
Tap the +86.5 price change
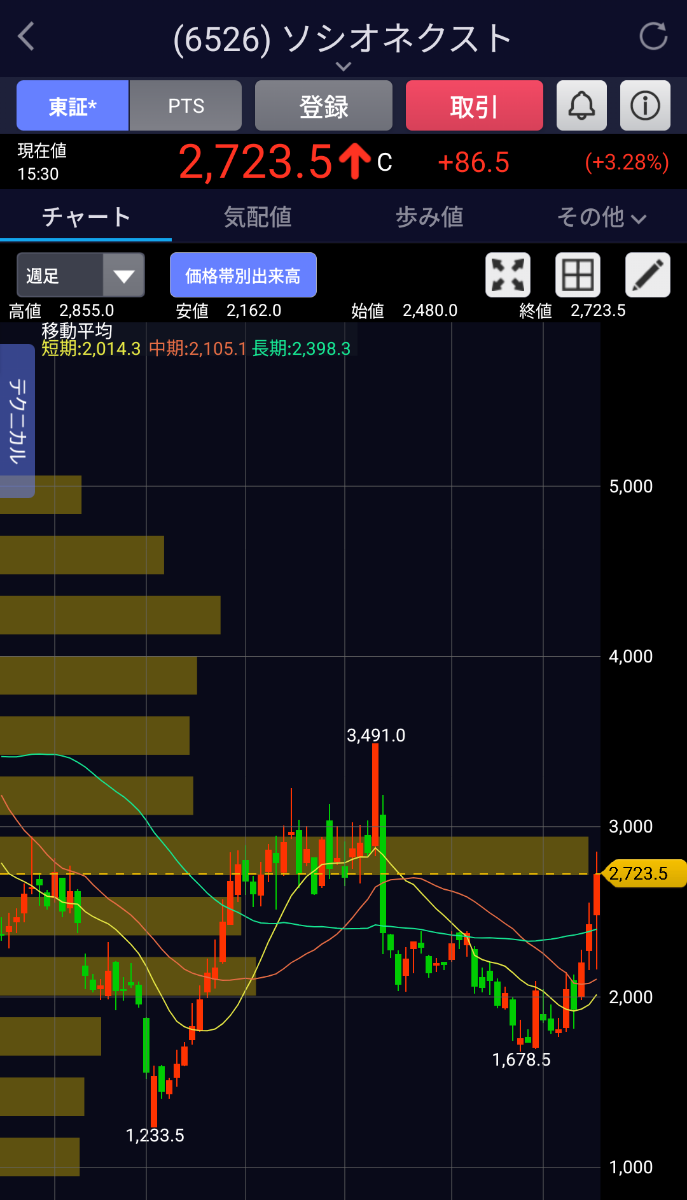[x=474, y=162]
